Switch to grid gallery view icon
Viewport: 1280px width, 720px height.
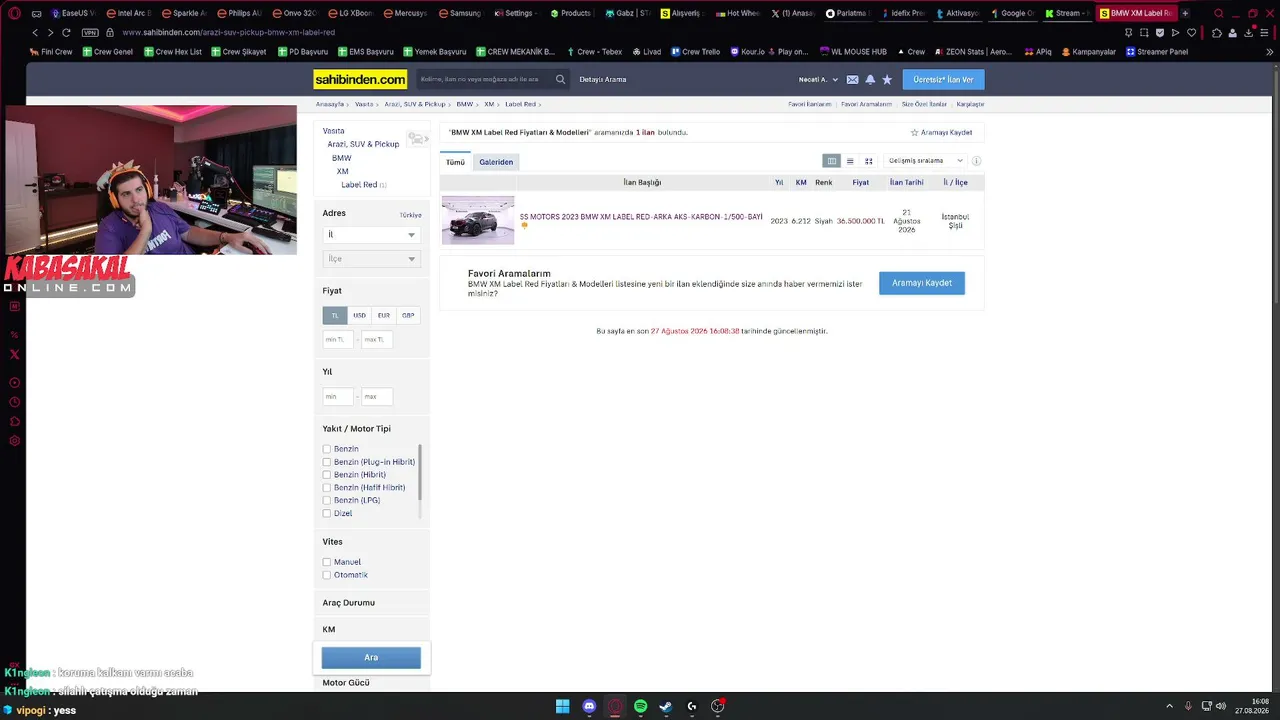point(869,161)
